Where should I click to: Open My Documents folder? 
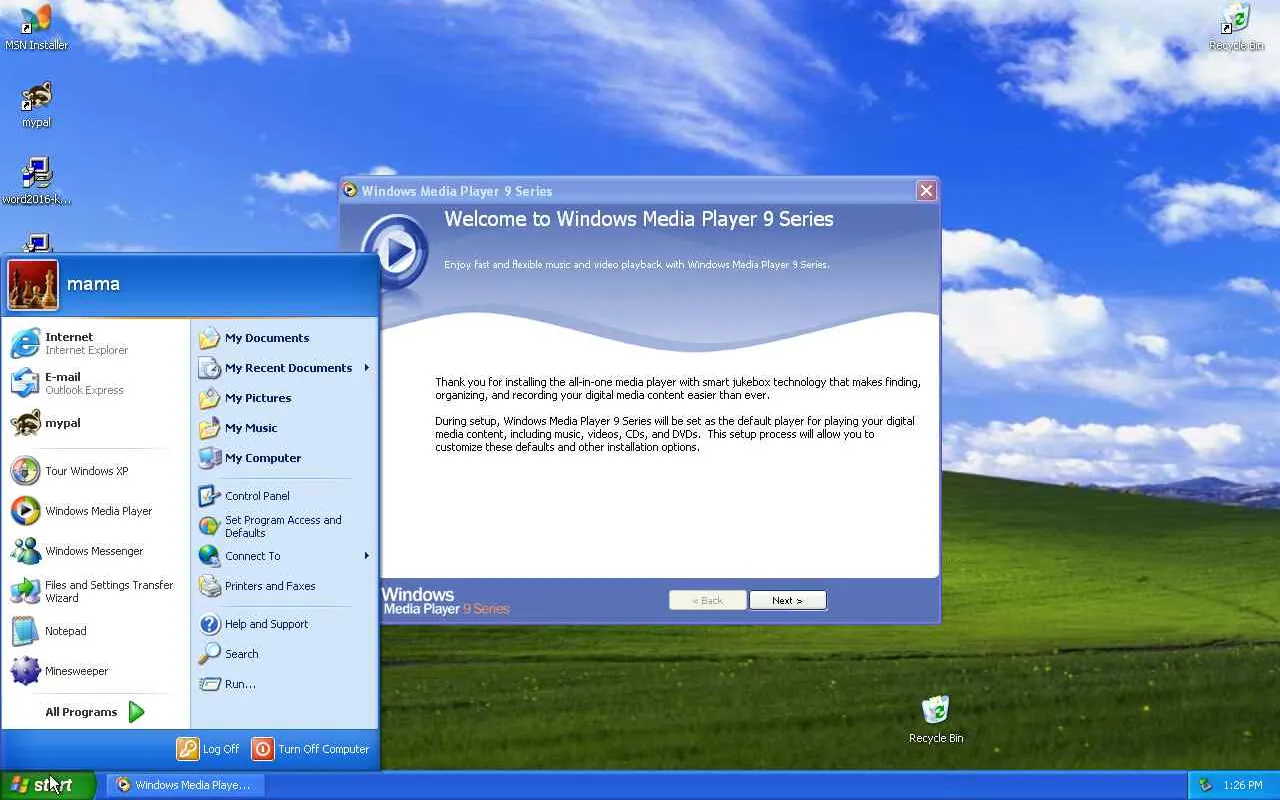click(284, 338)
